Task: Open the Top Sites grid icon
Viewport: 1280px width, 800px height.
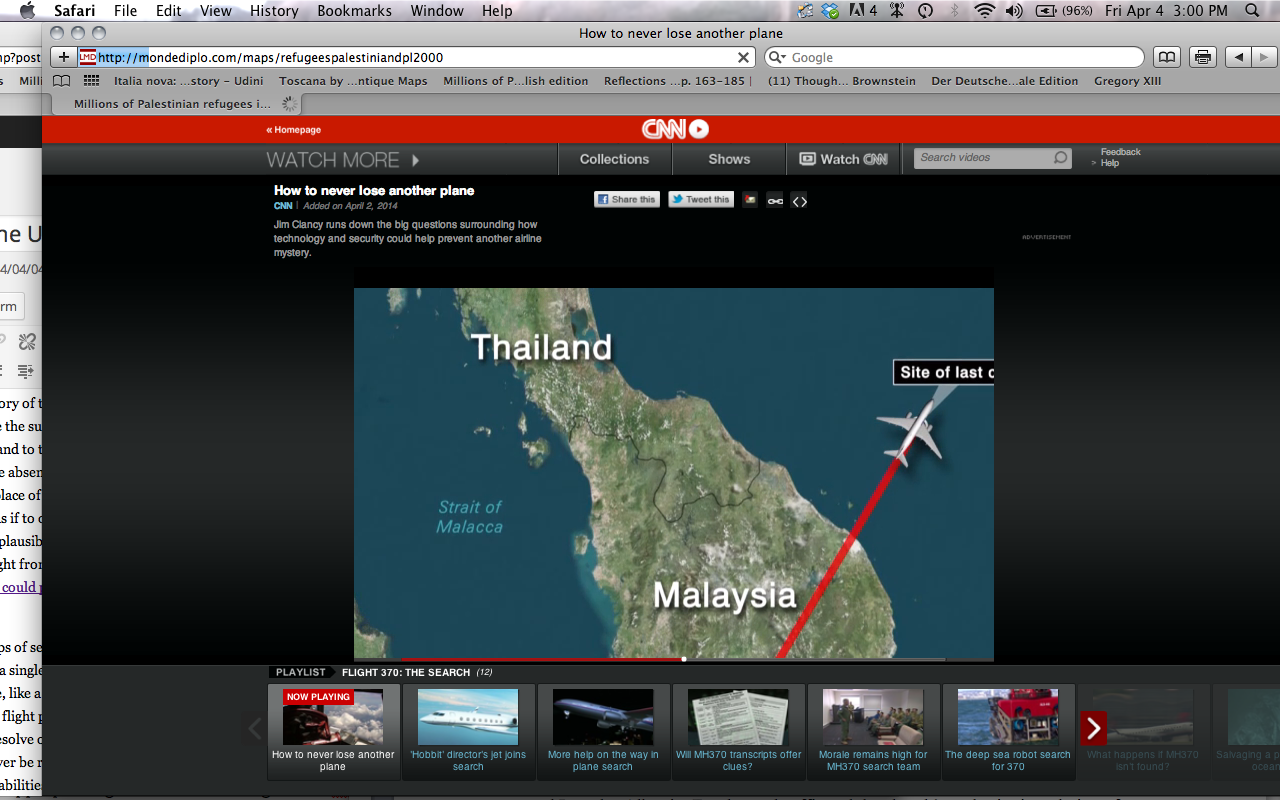Action: click(91, 81)
